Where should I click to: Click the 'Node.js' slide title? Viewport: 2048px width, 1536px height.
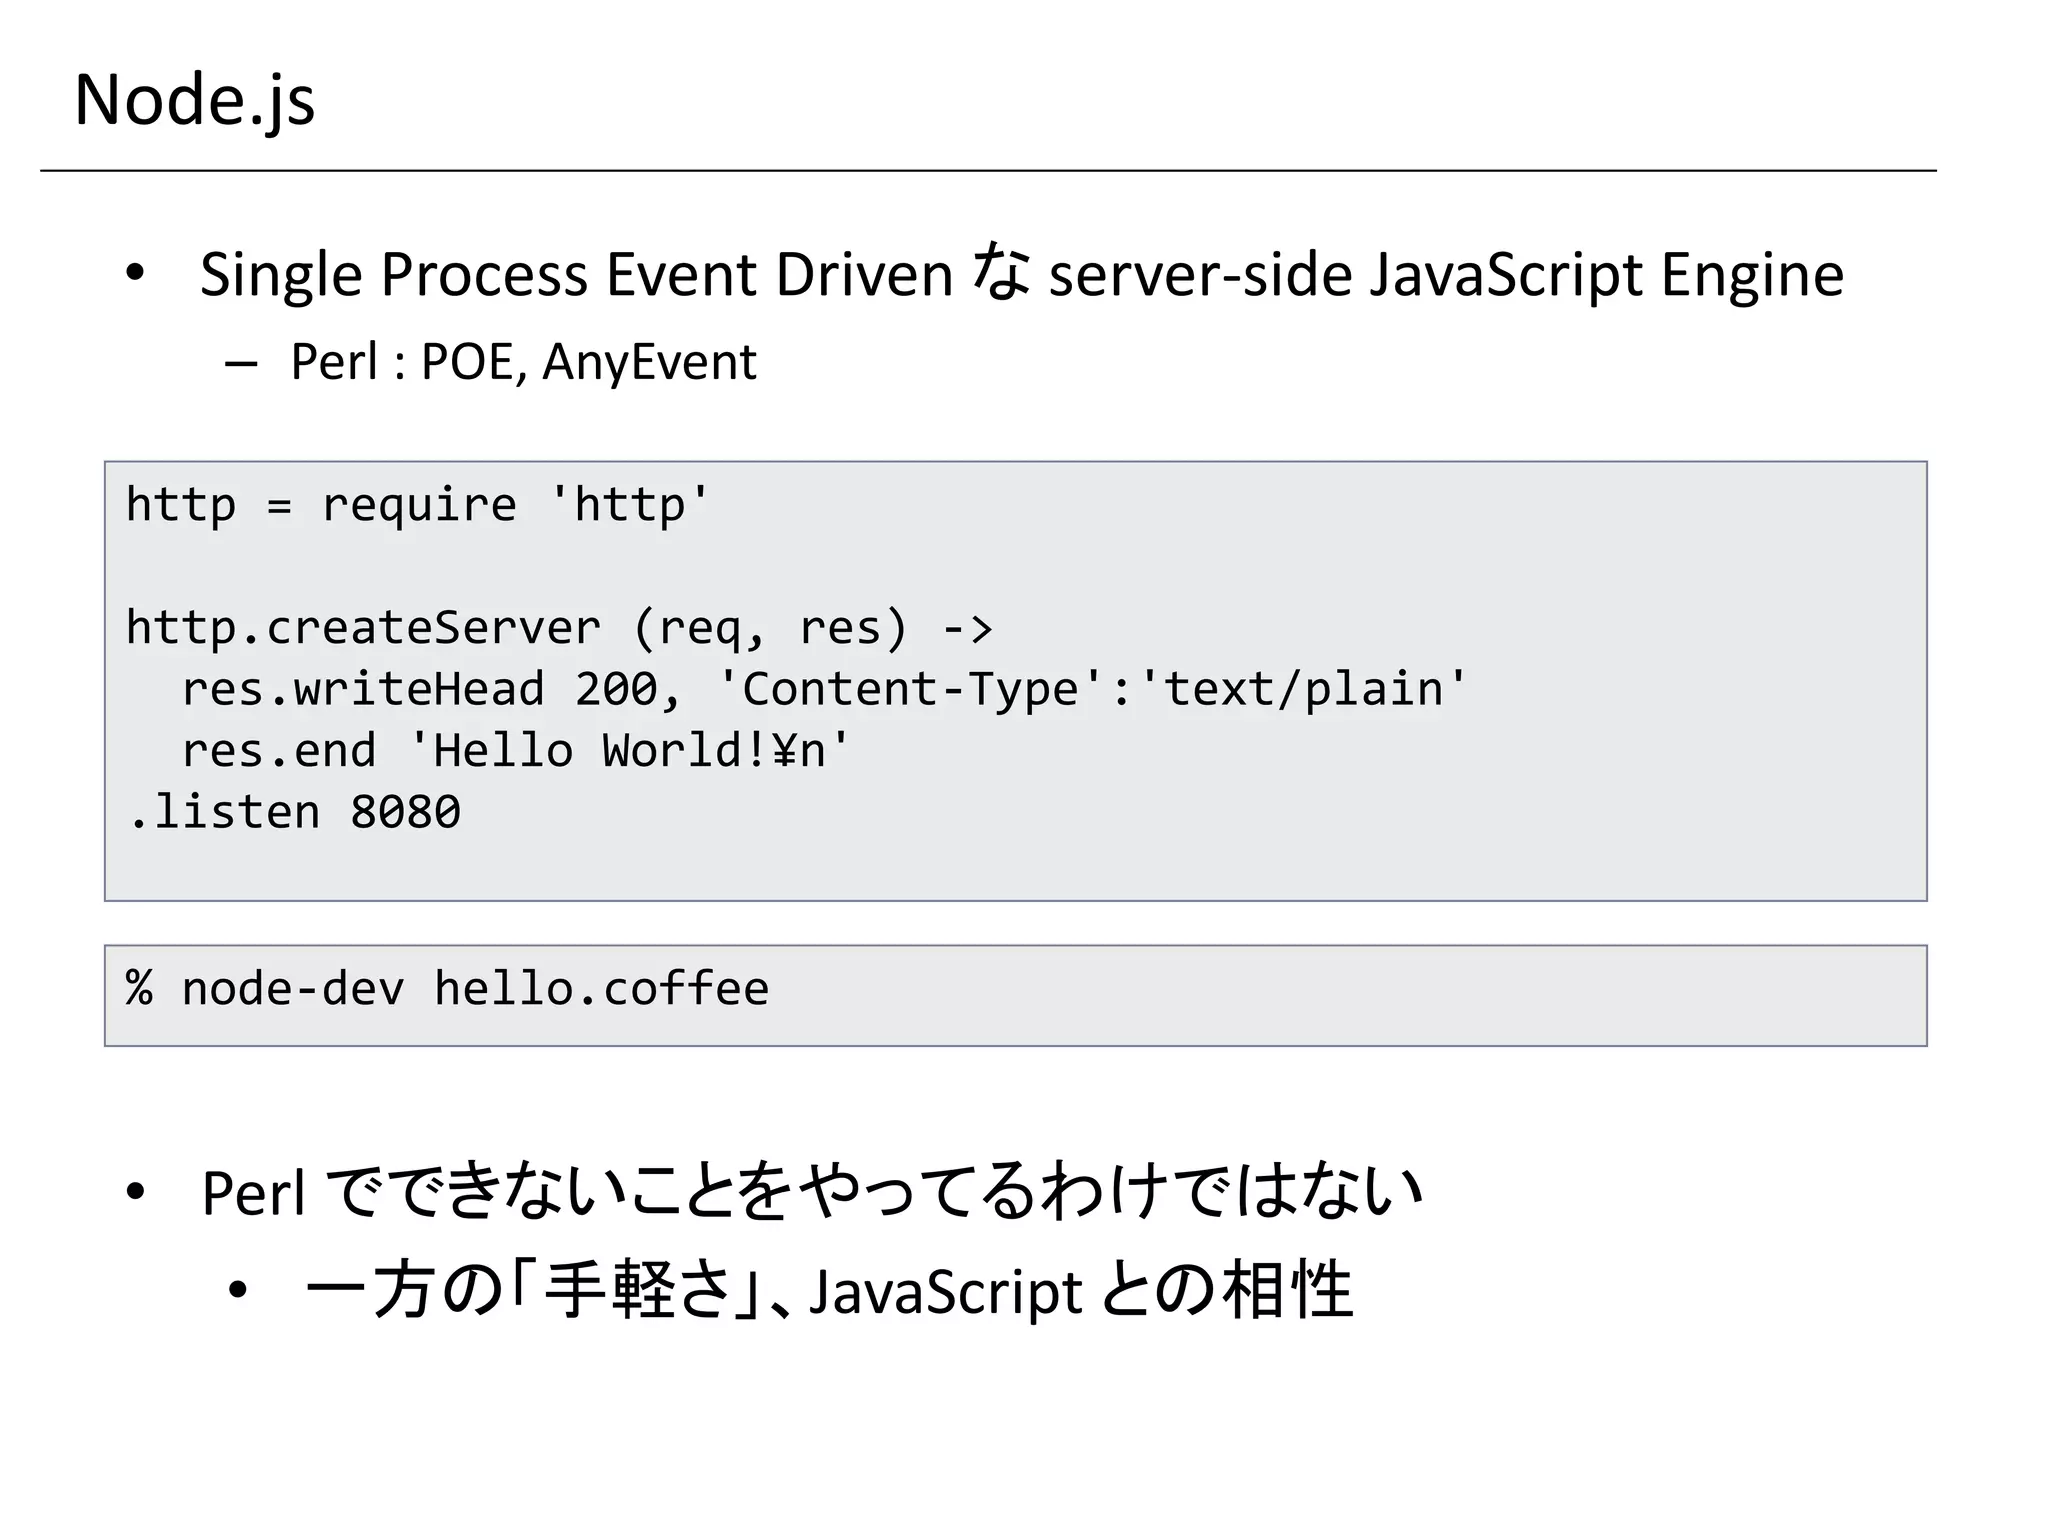pyautogui.click(x=195, y=101)
